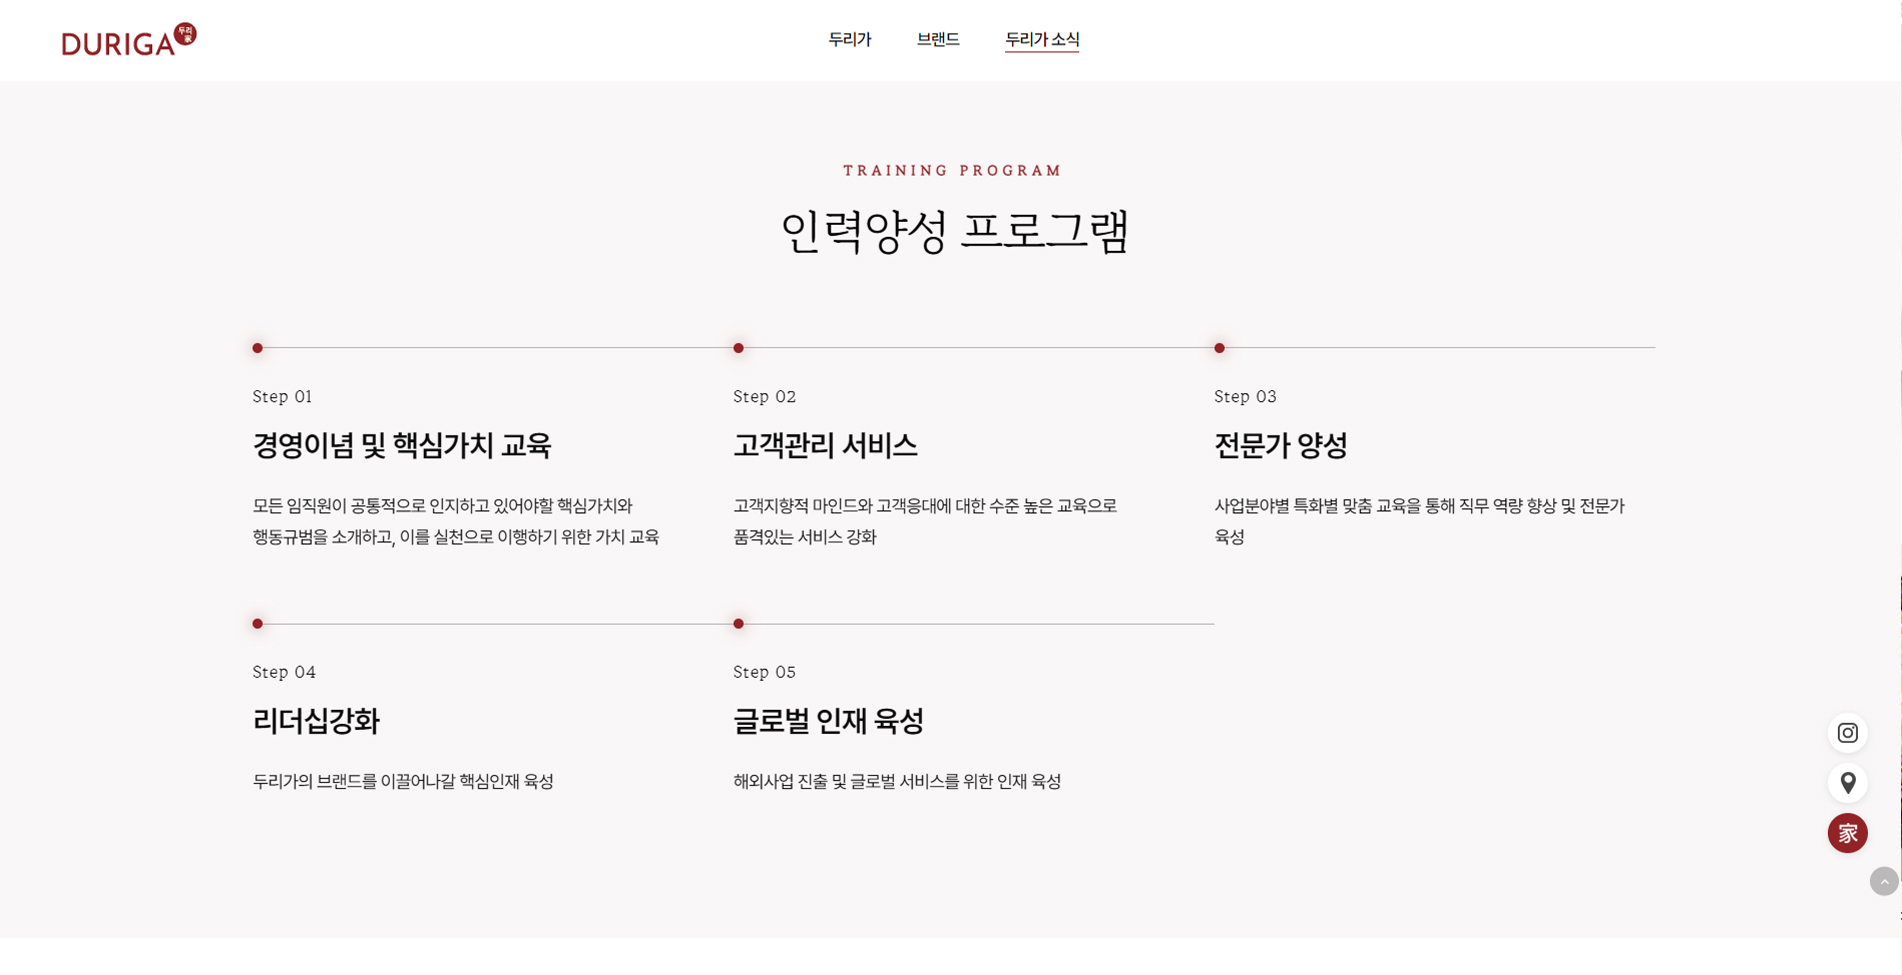Click the TRAINING PROGRAM red label
Viewport: 1902px width, 975px height.
(x=952, y=171)
